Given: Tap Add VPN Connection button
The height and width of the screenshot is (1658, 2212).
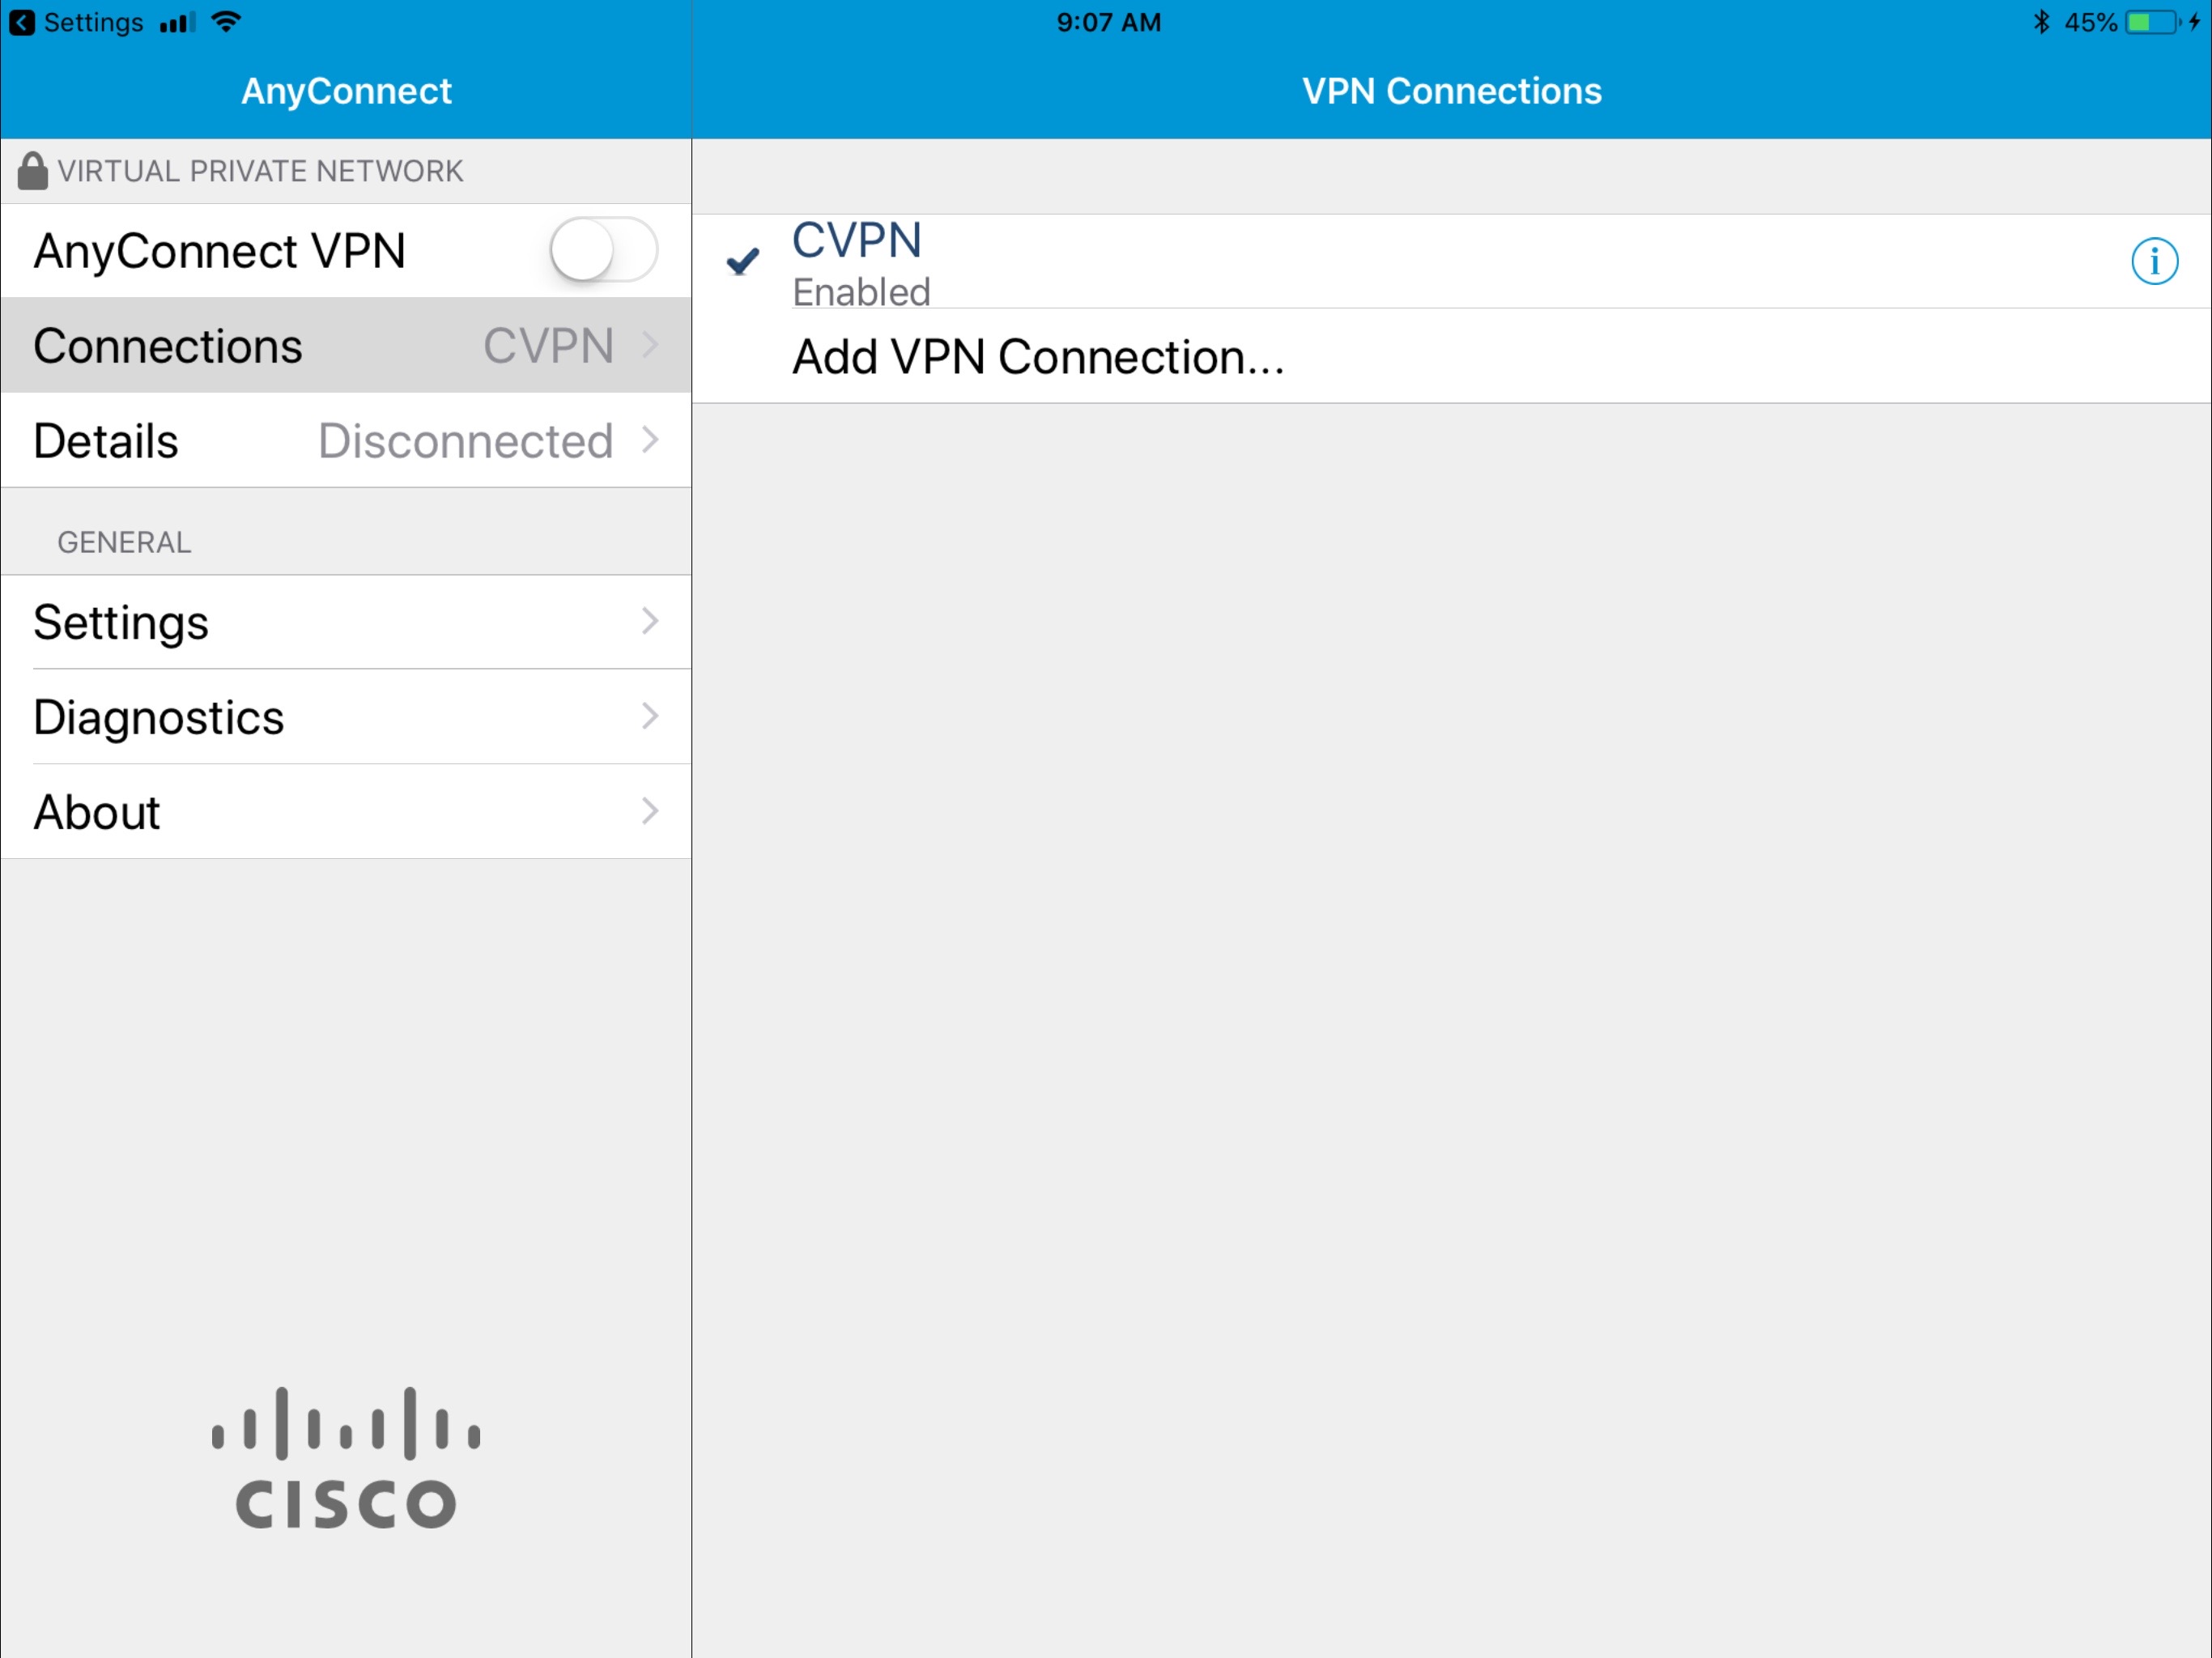Looking at the screenshot, I should pos(1036,357).
